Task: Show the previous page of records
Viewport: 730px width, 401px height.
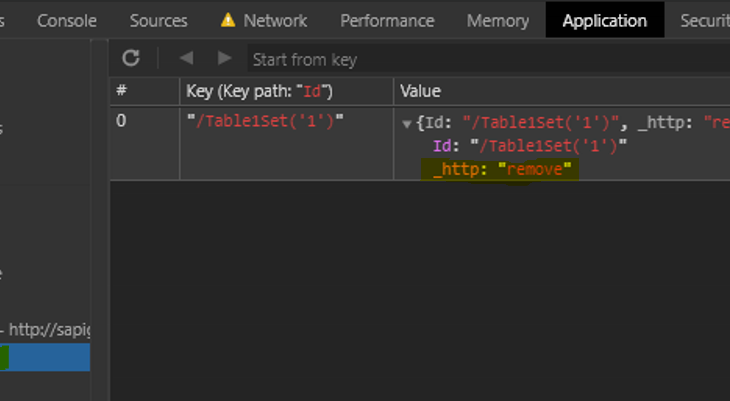Action: [x=186, y=58]
